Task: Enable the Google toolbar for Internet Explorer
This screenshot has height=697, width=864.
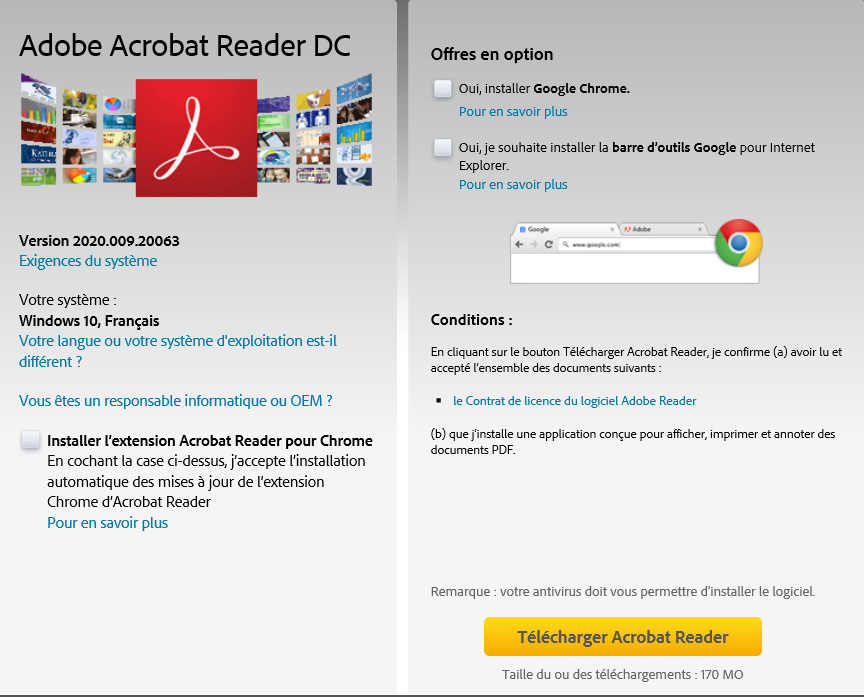Action: pos(442,148)
